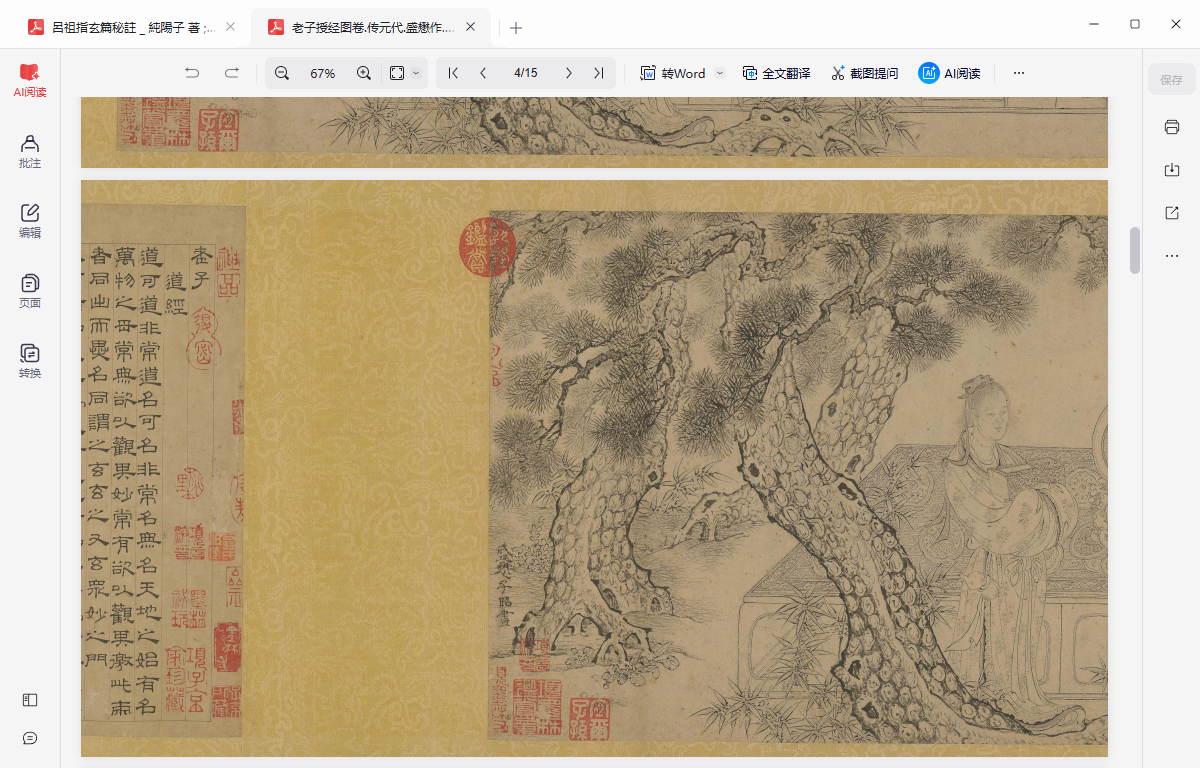Zoom out with the minus magnifier

[282, 73]
